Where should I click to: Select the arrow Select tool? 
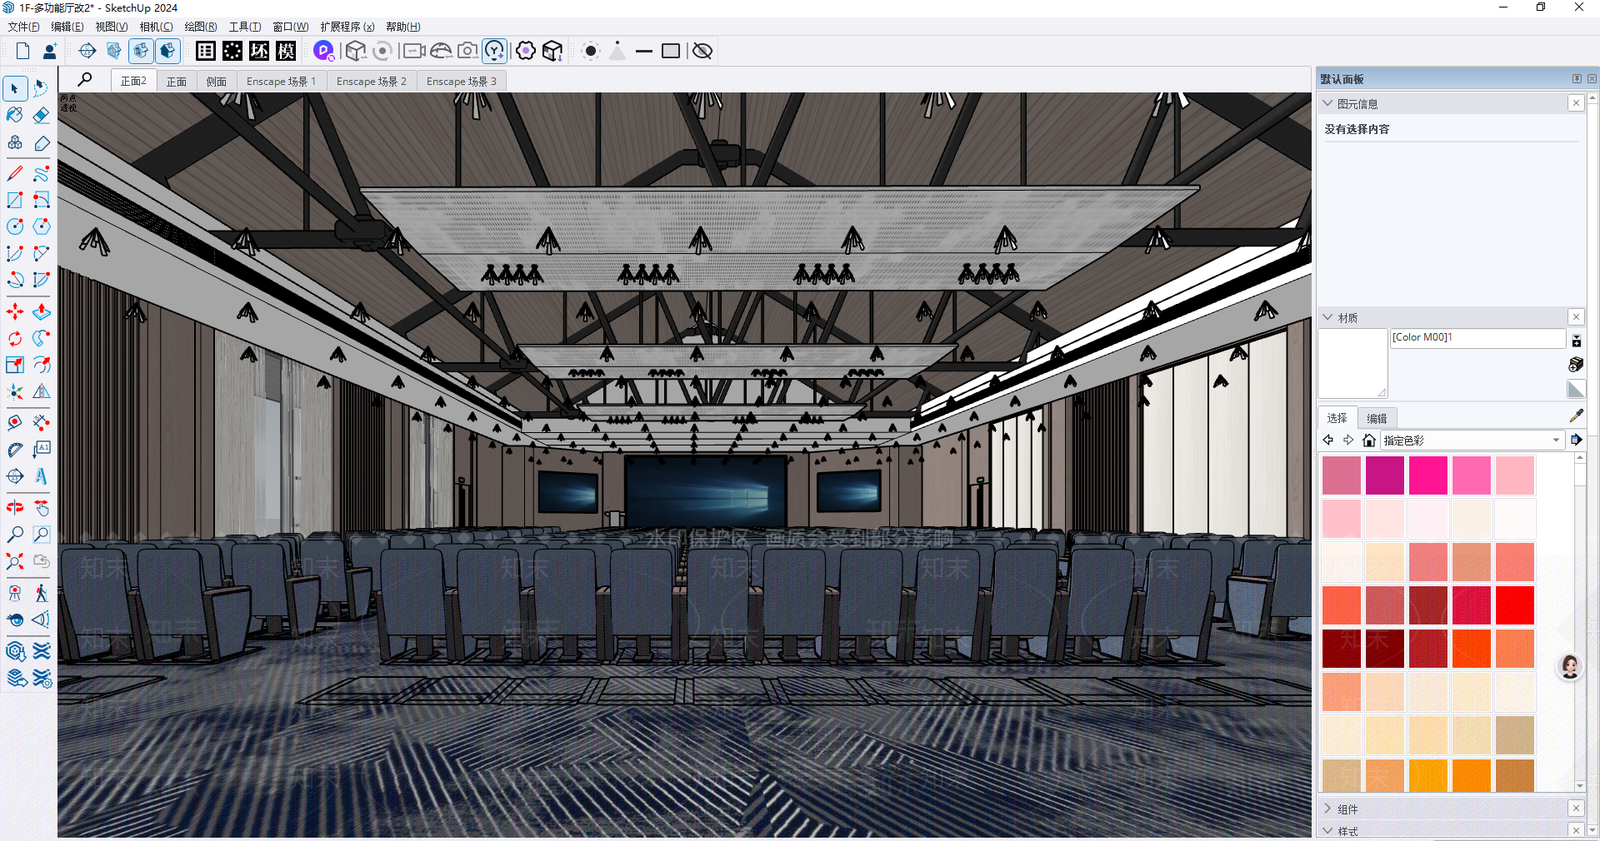click(15, 89)
